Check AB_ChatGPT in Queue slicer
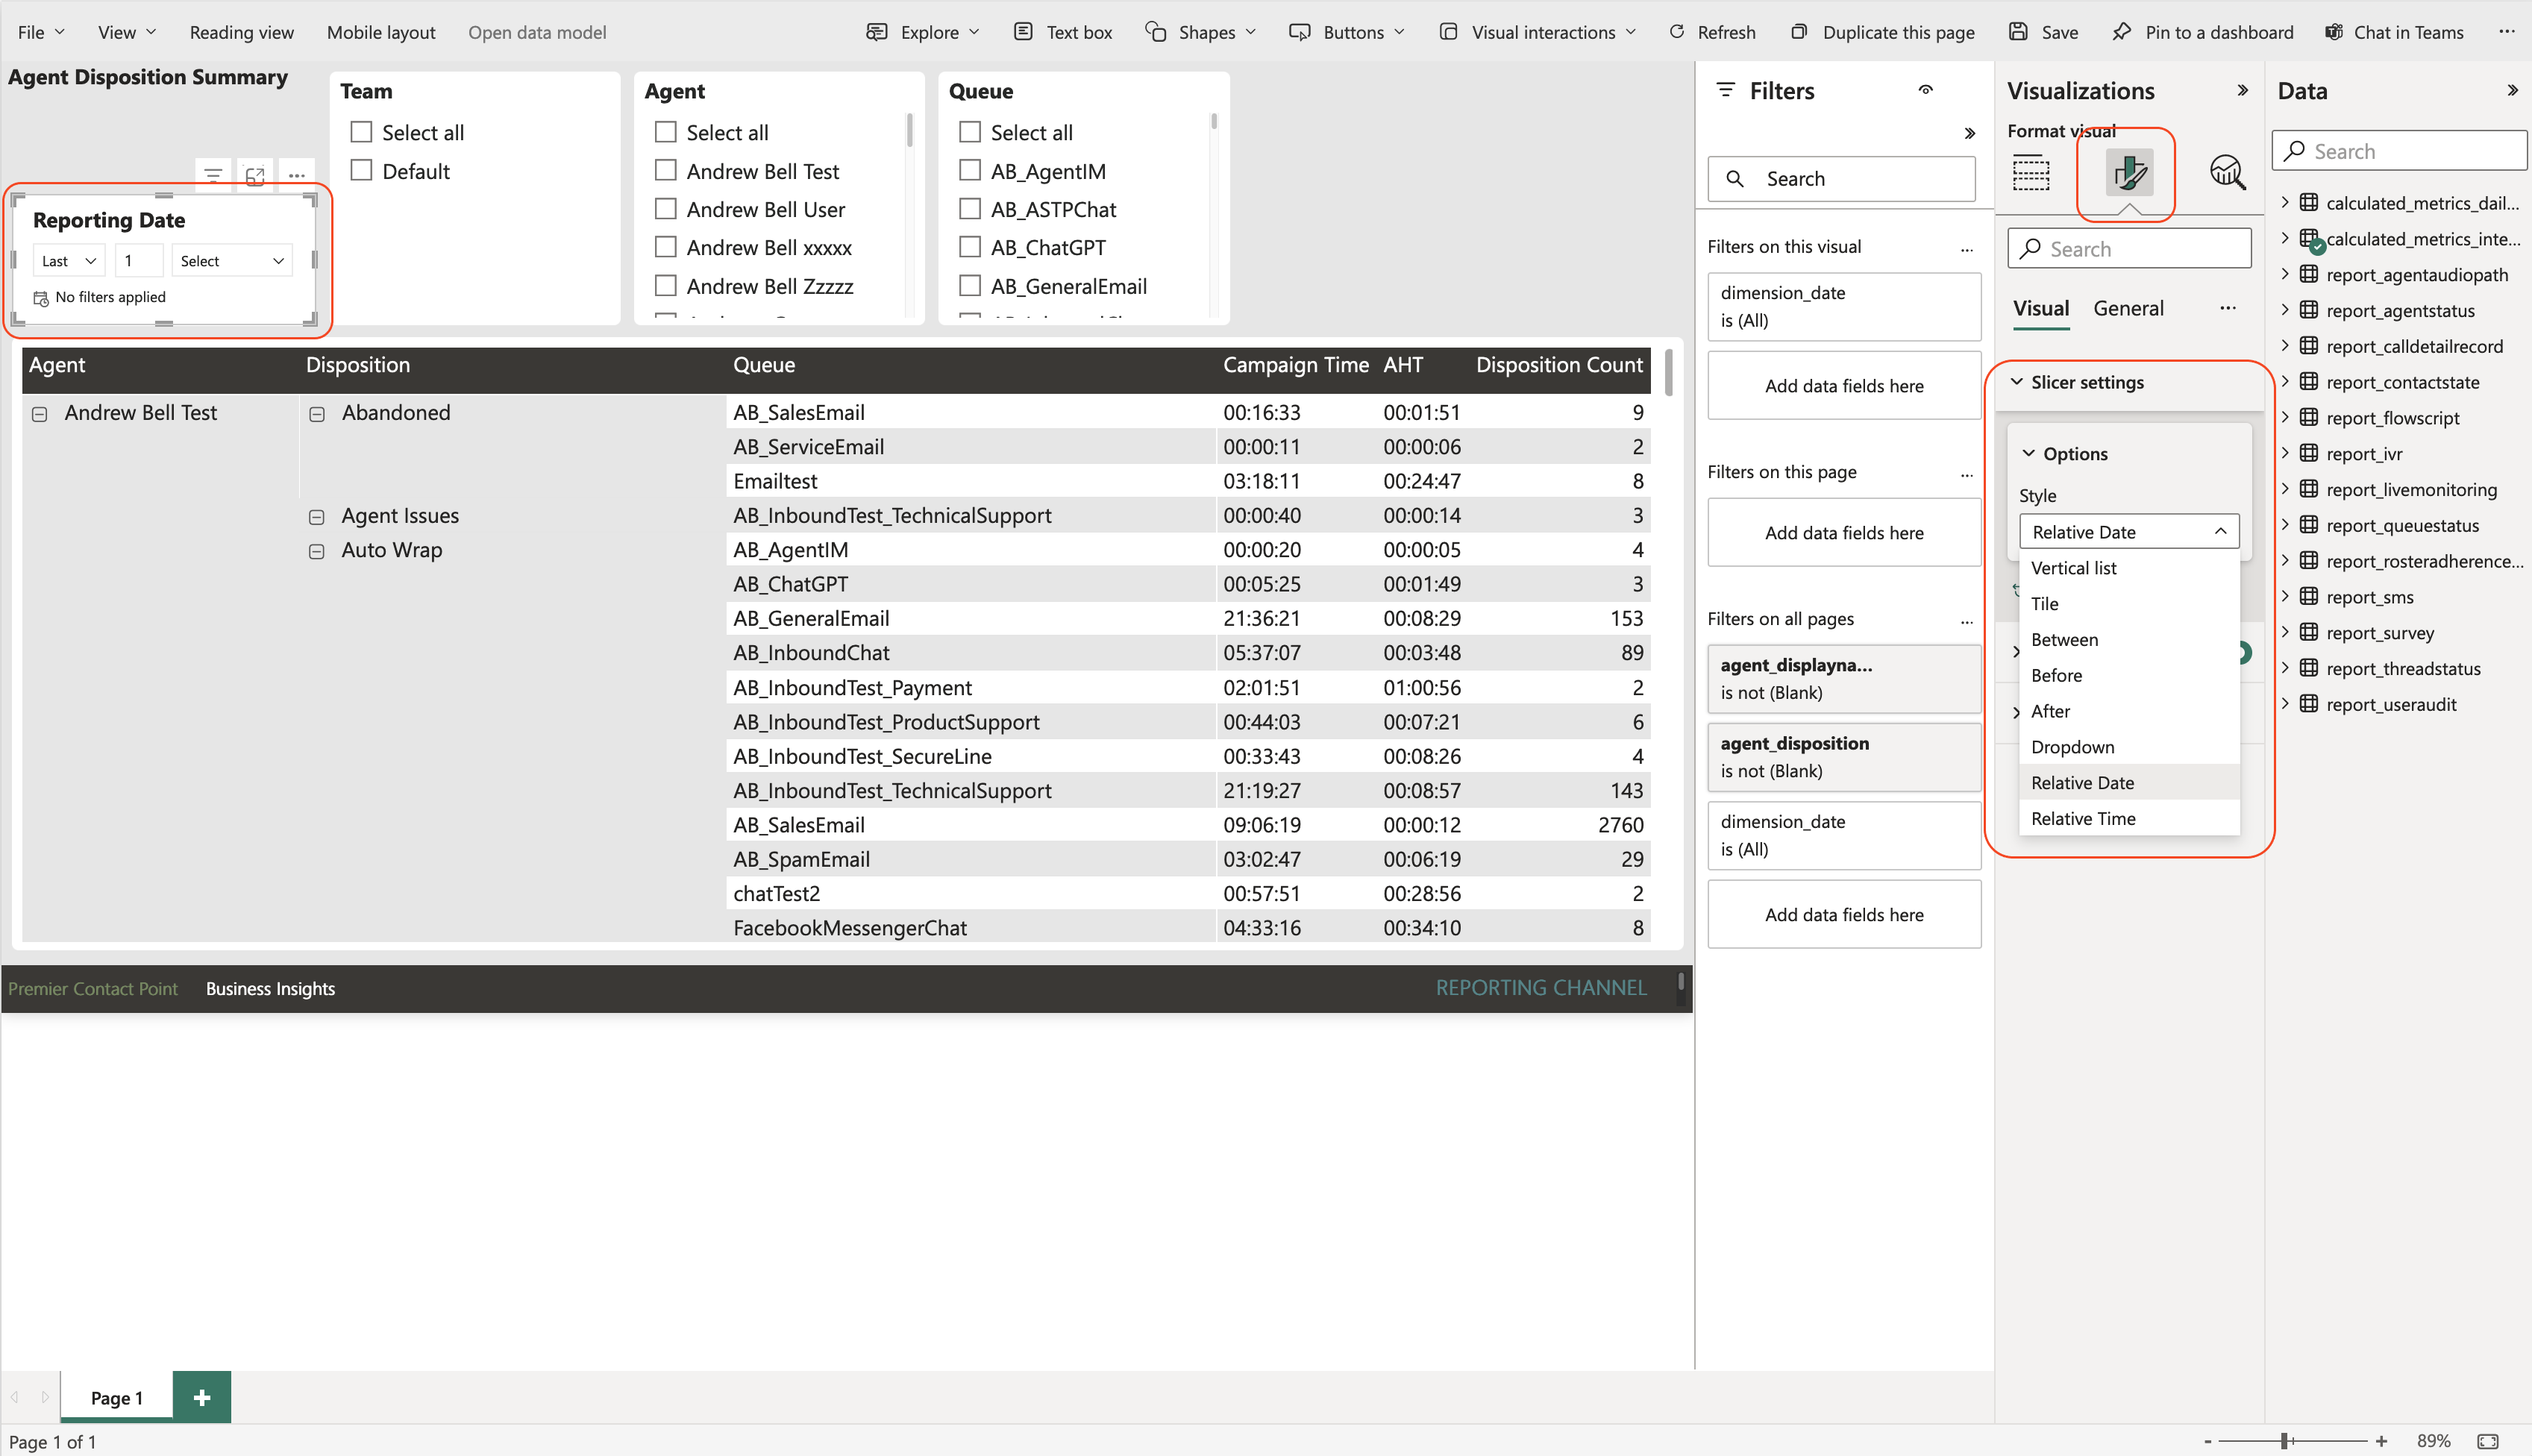This screenshot has height=1456, width=2532. pyautogui.click(x=969, y=247)
